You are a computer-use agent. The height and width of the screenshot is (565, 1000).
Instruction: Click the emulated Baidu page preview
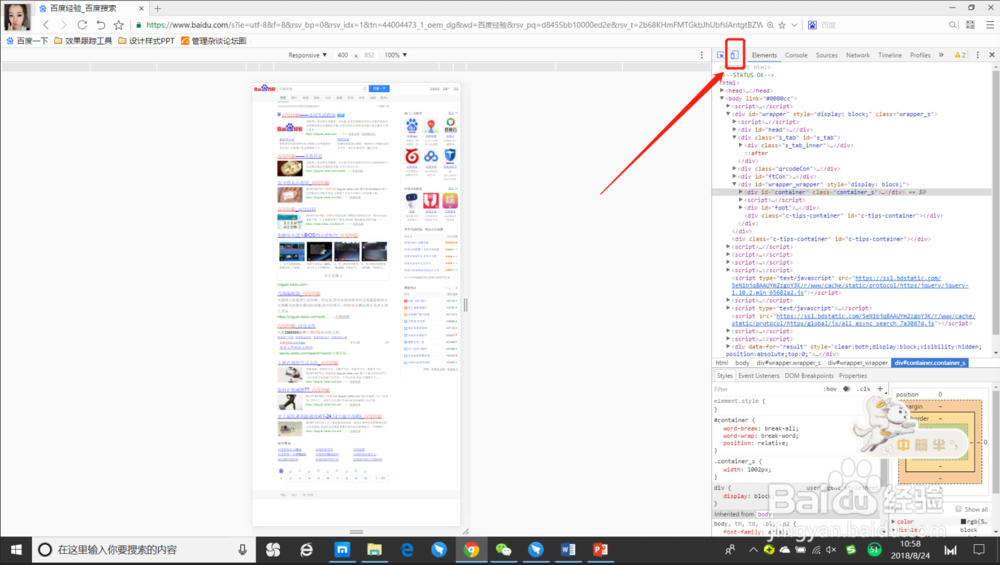pos(356,304)
